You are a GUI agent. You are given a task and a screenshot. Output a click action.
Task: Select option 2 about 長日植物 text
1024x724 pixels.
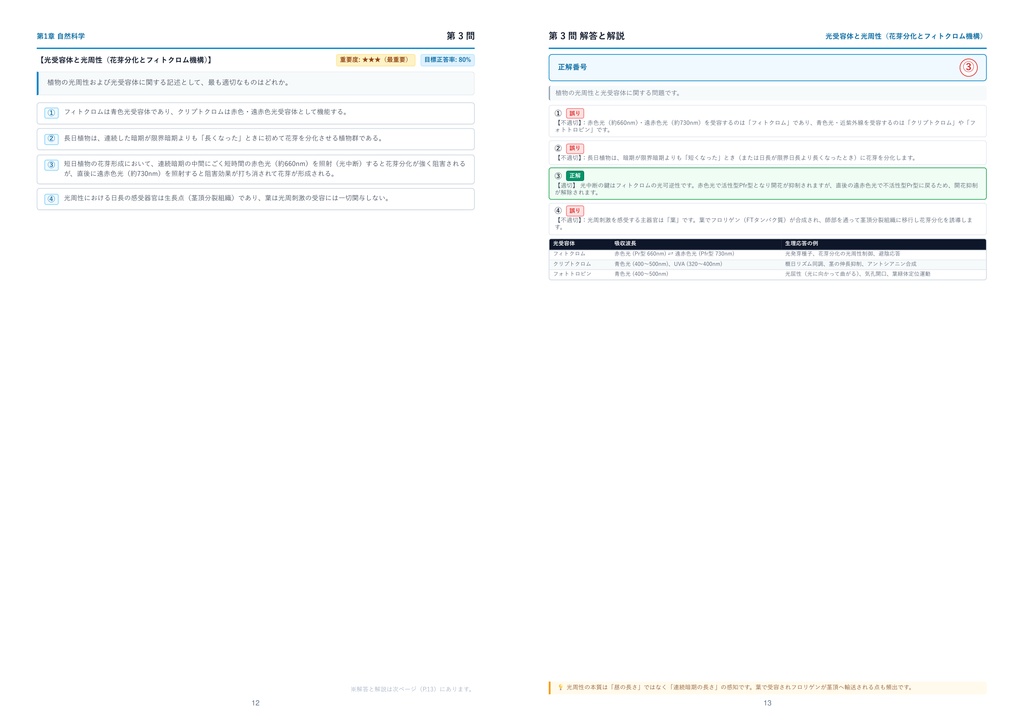[255, 138]
